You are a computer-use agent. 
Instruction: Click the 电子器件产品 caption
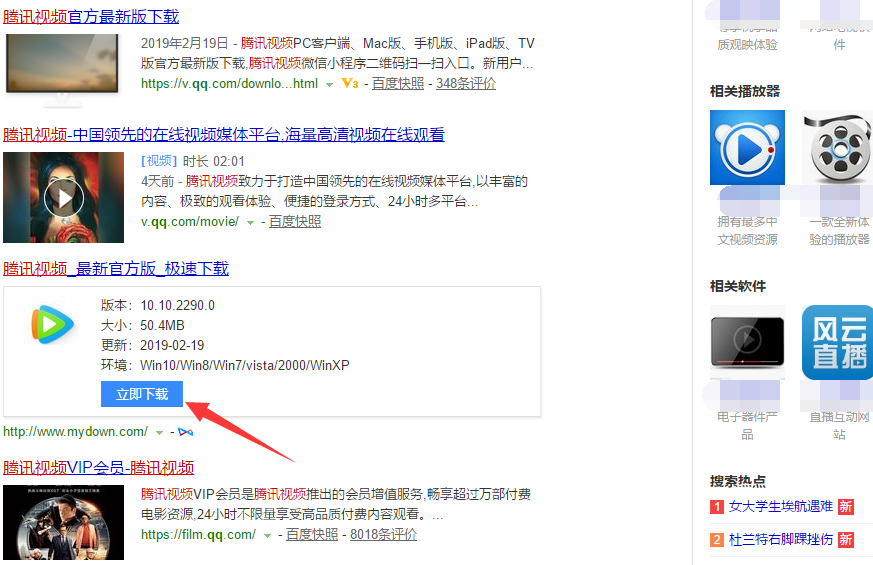click(x=747, y=425)
